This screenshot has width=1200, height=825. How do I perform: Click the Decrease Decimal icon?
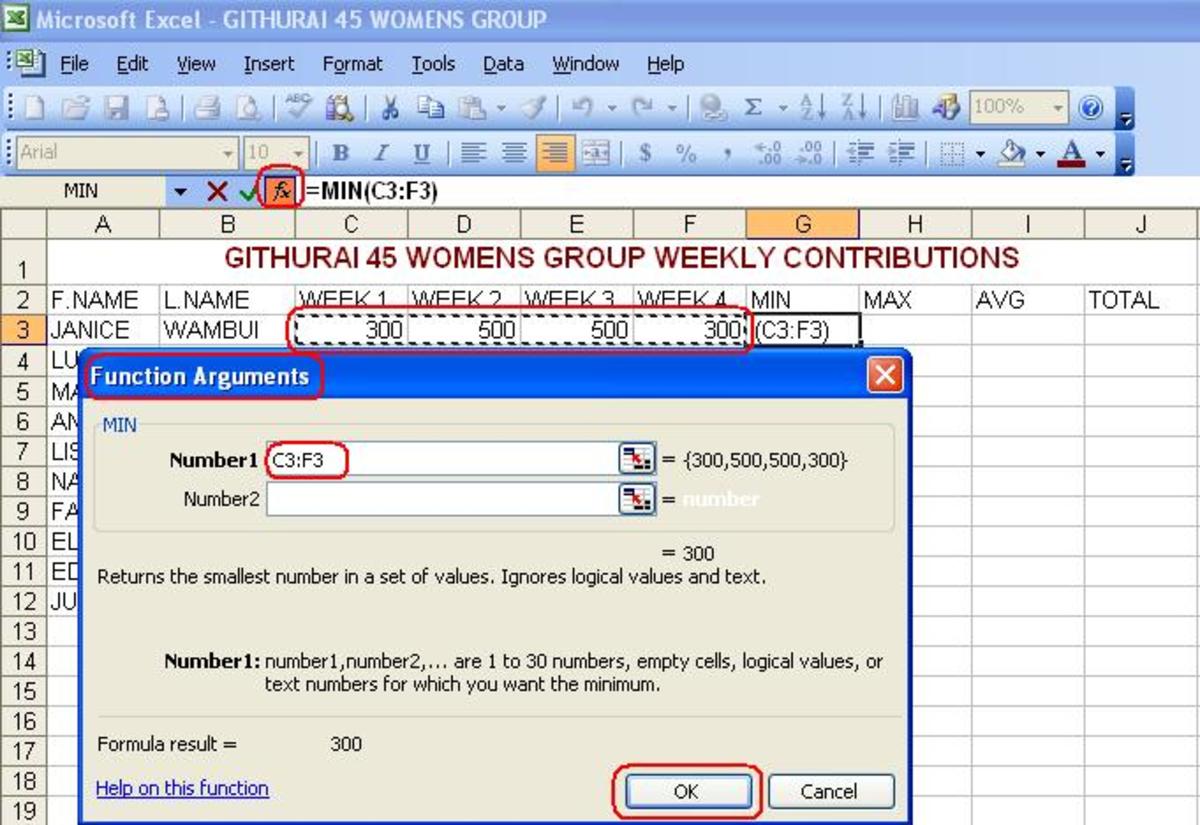point(808,153)
